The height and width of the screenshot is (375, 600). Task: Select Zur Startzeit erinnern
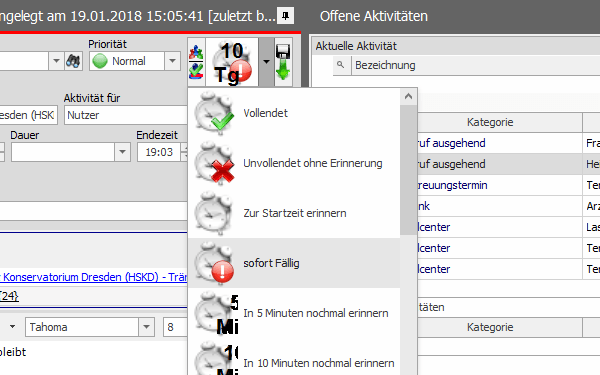click(294, 213)
